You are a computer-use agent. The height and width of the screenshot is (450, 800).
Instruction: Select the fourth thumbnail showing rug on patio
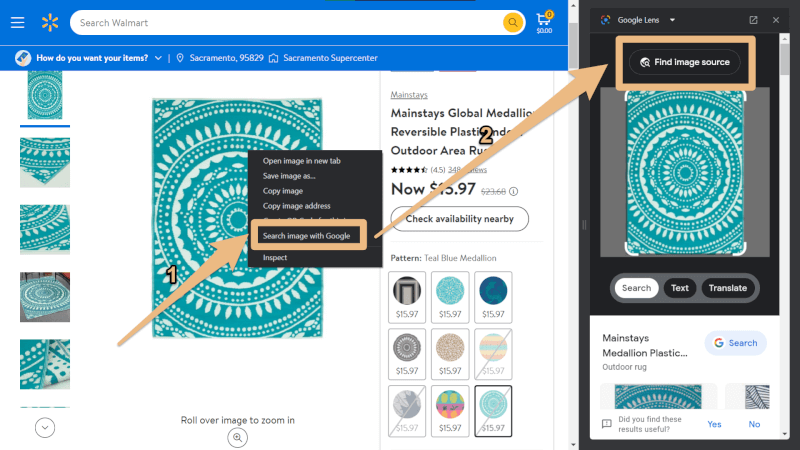45,297
